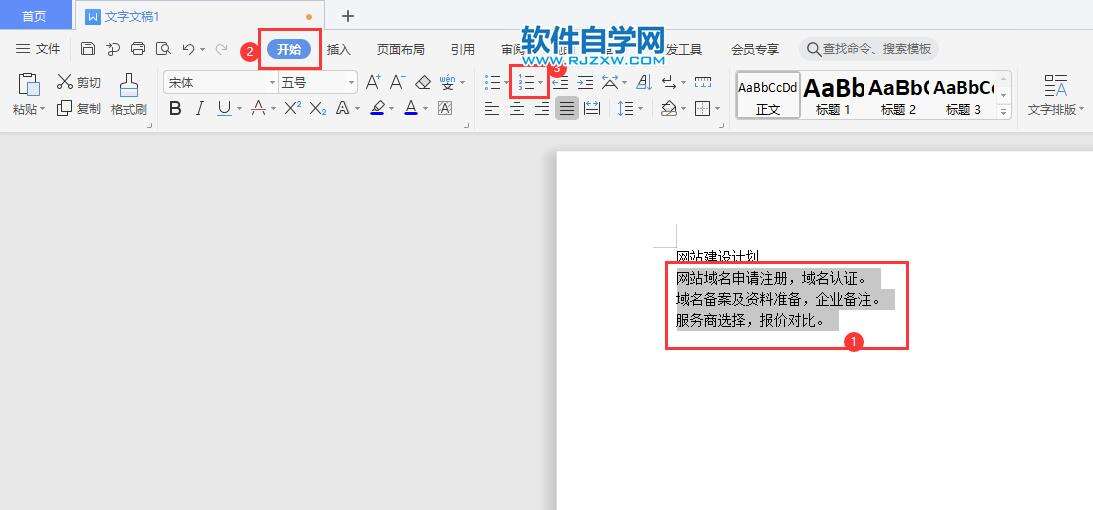Clear formatting with the eraser icon
Viewport: 1093px width, 510px height.
423,82
